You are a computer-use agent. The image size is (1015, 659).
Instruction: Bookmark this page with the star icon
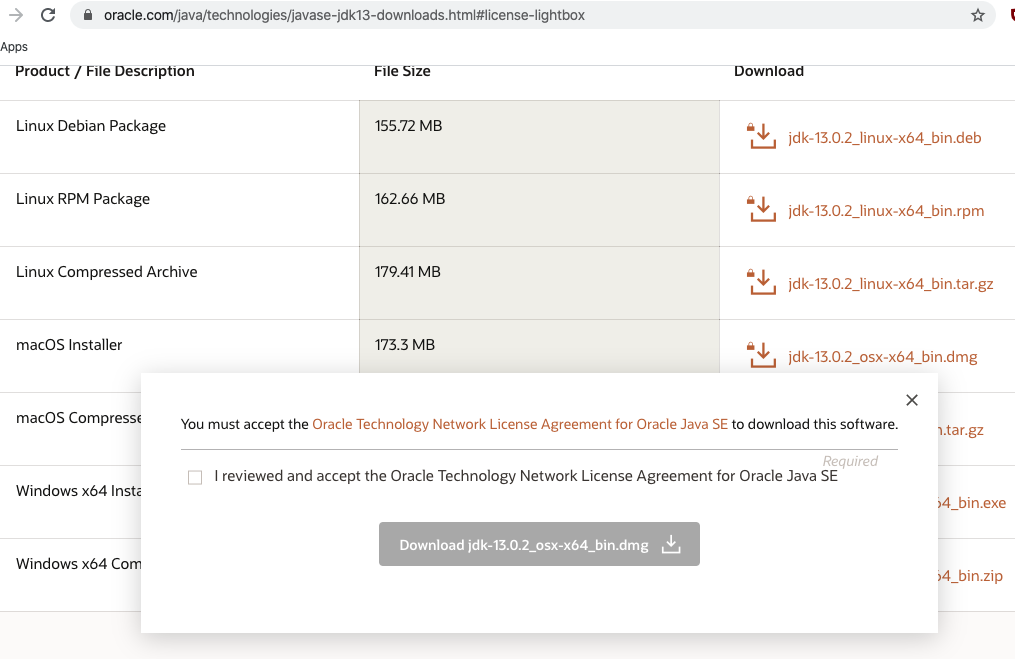tap(977, 15)
